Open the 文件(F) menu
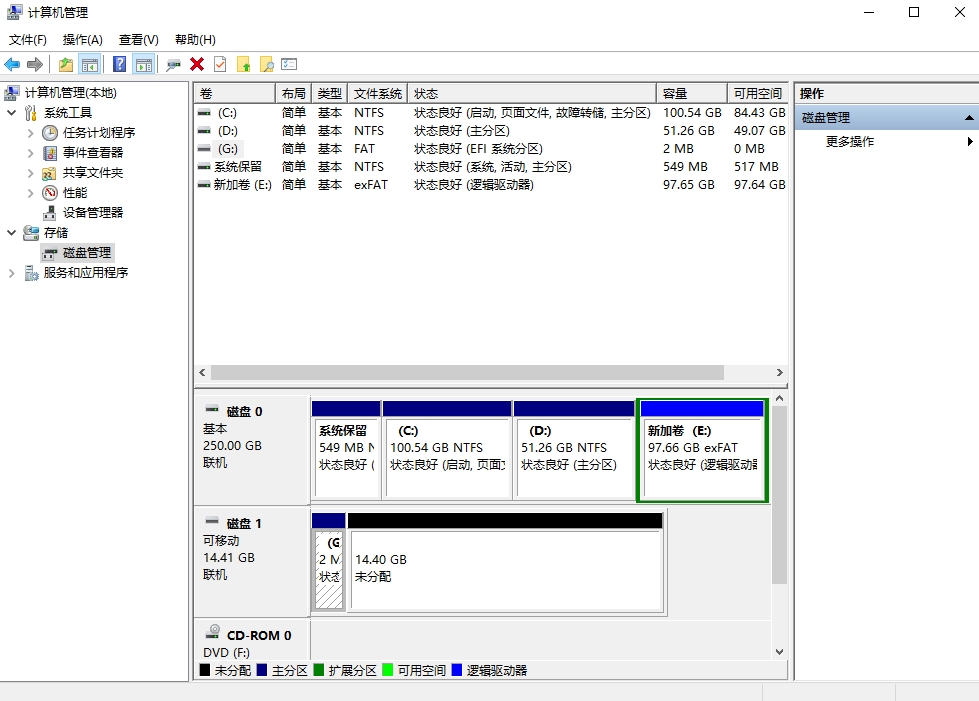The height and width of the screenshot is (701, 979). pyautogui.click(x=27, y=40)
